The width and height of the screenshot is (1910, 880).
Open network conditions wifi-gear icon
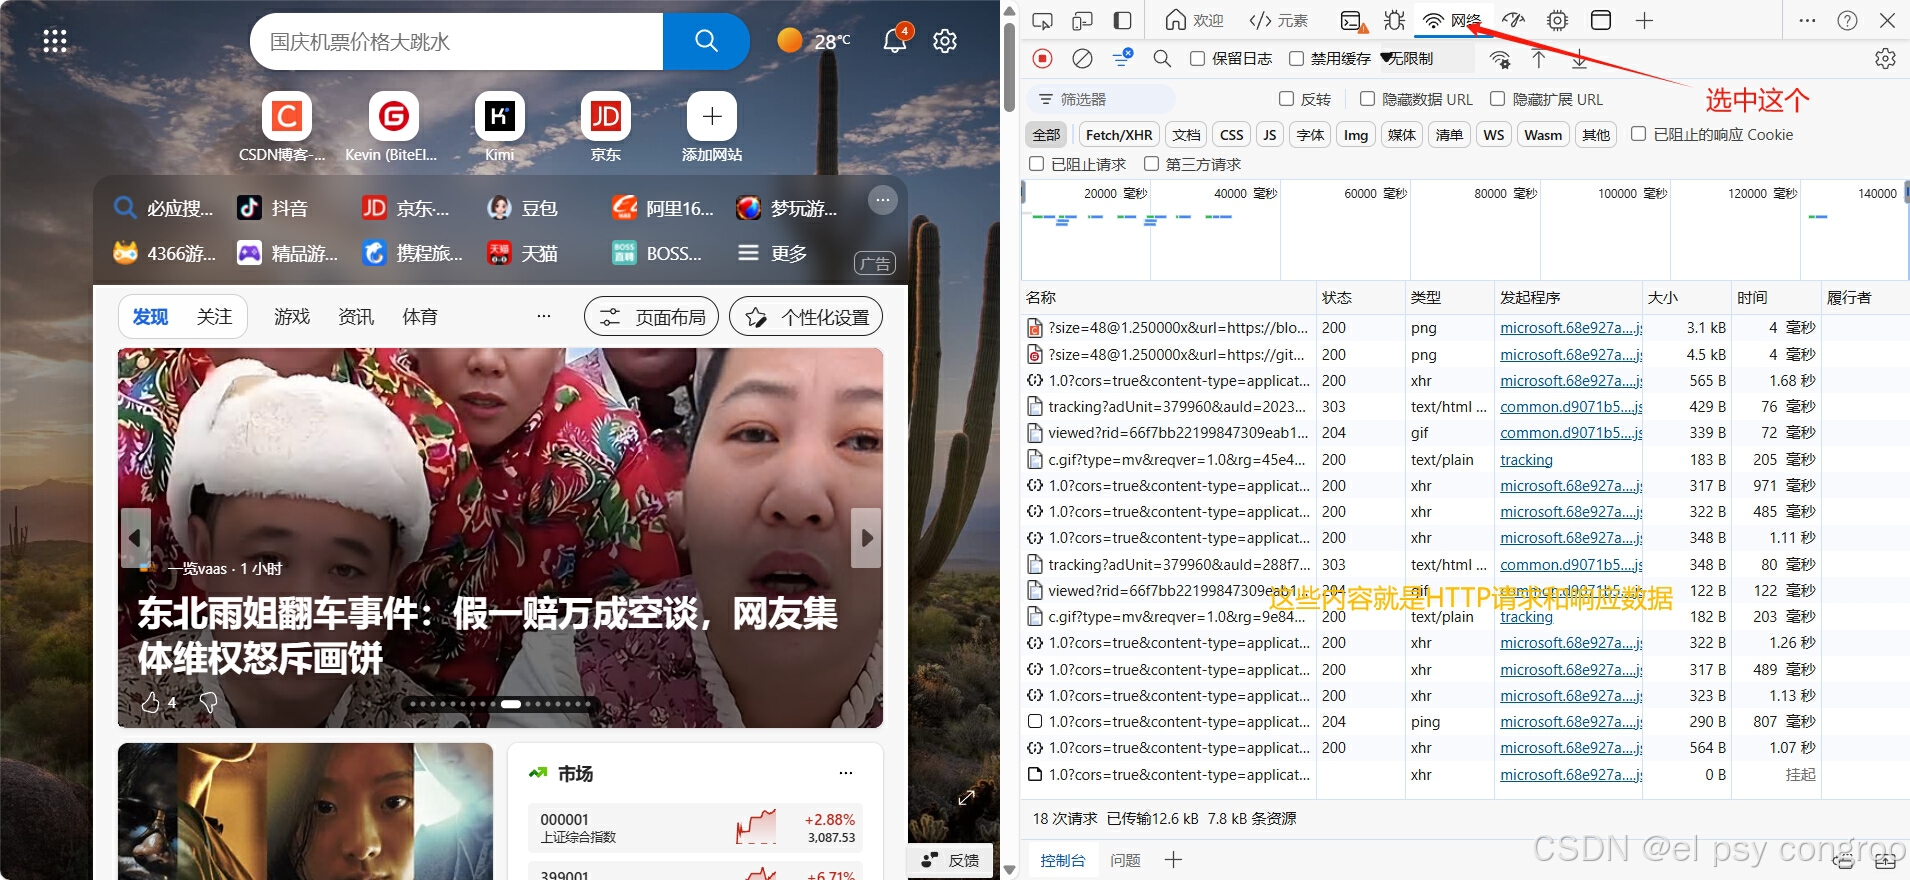click(x=1500, y=59)
